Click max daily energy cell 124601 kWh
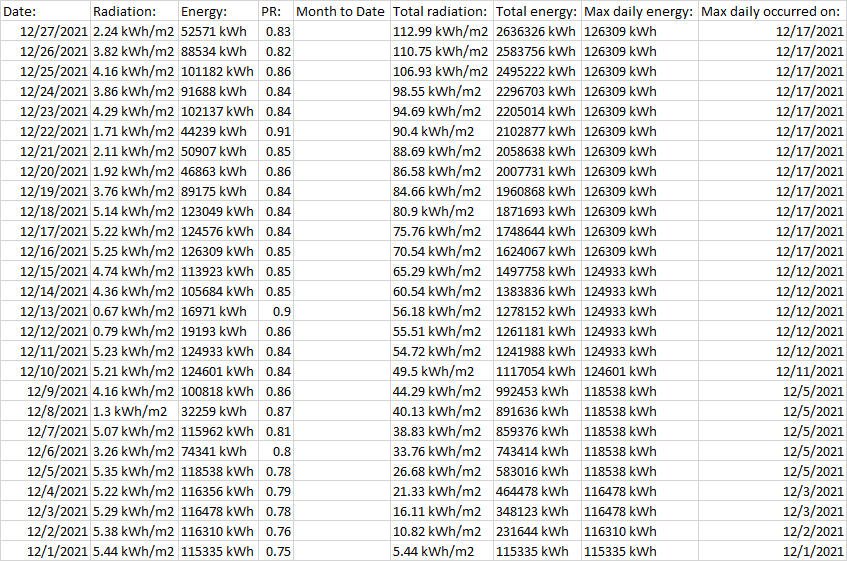The width and height of the screenshot is (847, 561). pos(640,371)
